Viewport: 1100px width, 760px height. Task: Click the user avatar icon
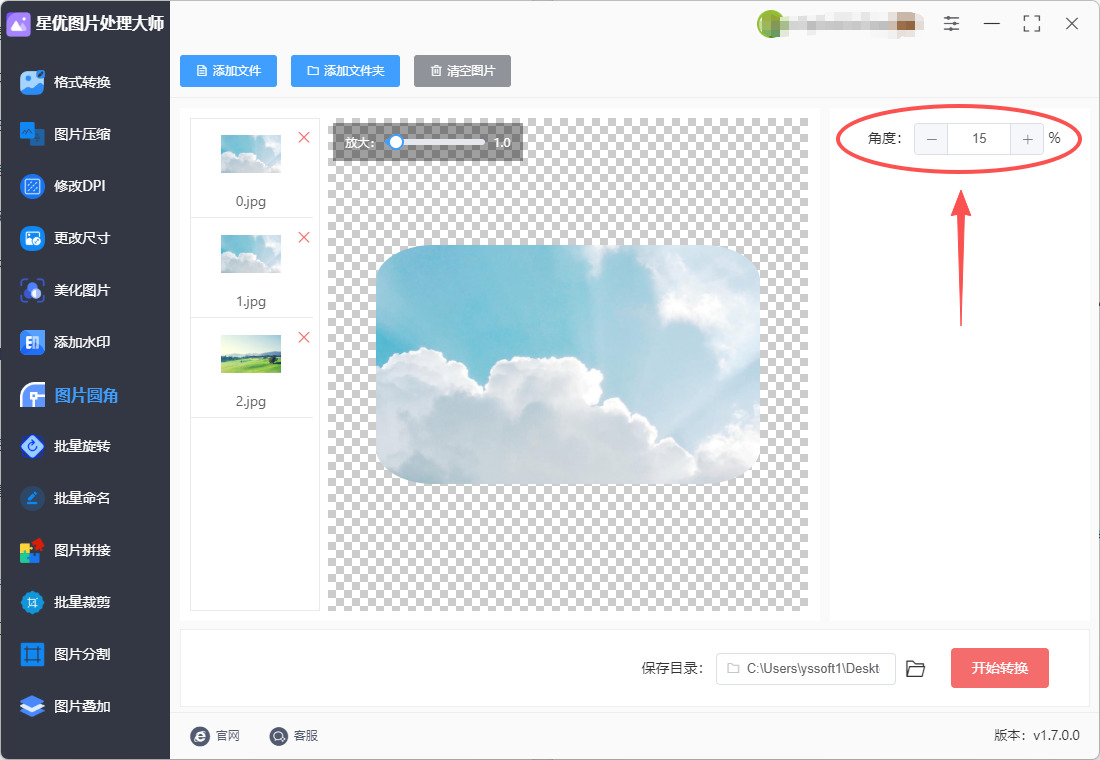click(770, 24)
